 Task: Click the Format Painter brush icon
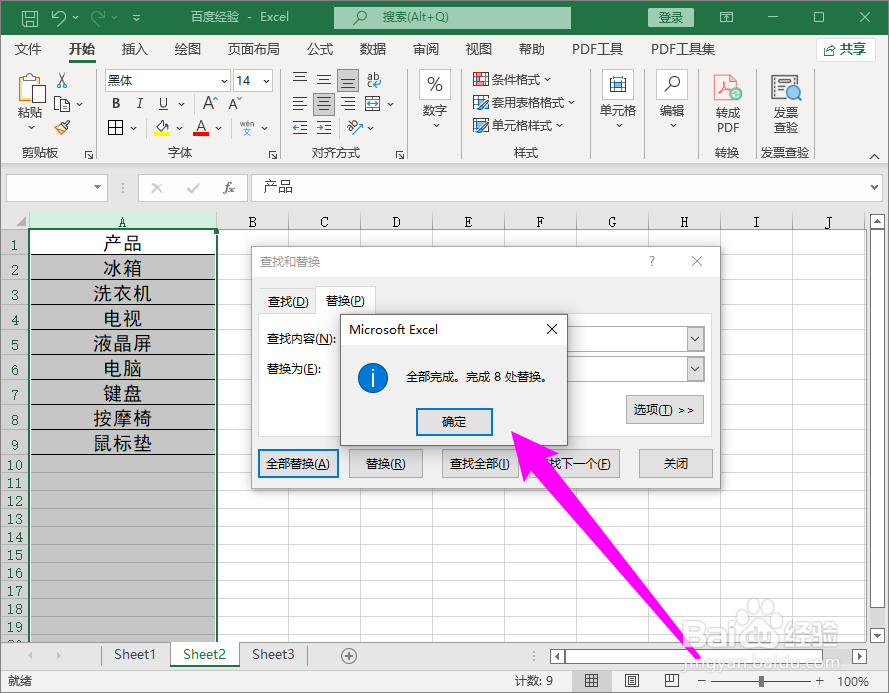pyautogui.click(x=62, y=128)
